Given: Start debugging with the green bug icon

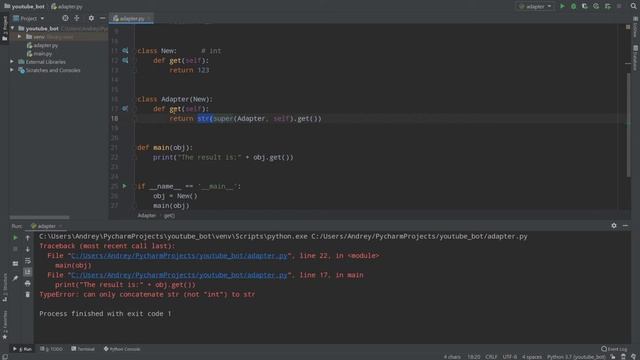Looking at the screenshot, I should [x=573, y=6].
